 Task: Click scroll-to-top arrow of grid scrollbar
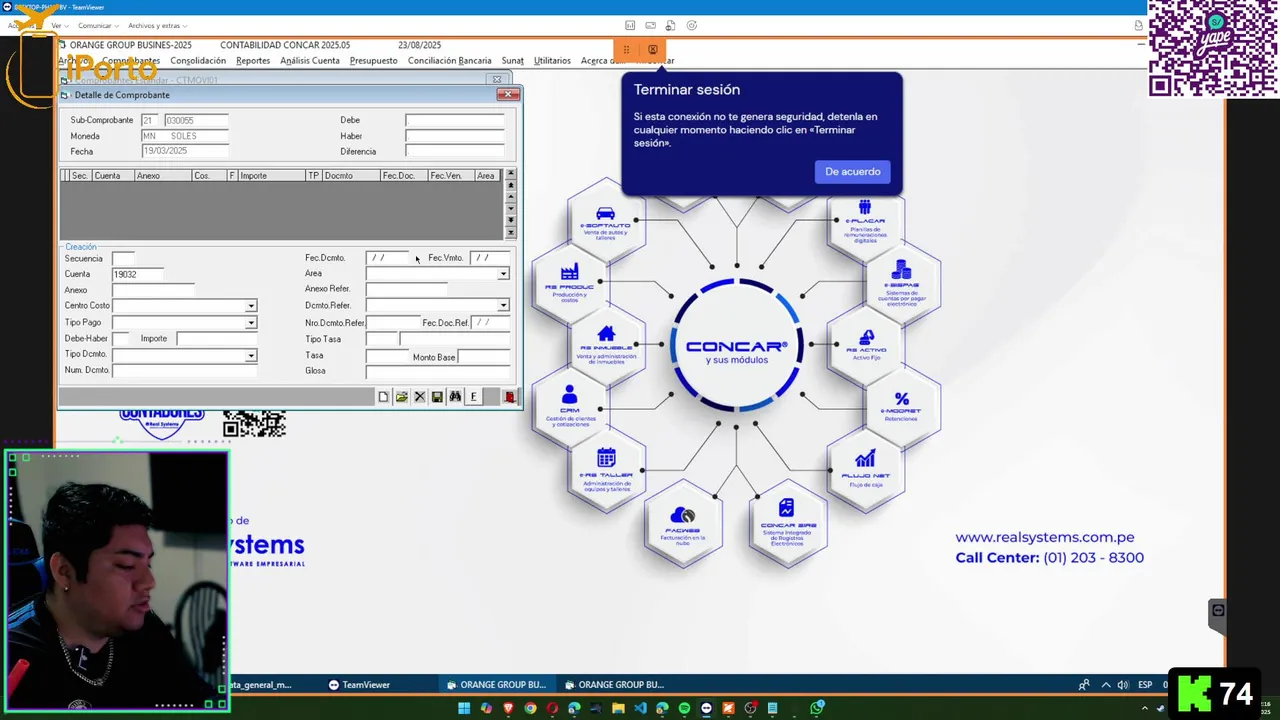click(x=511, y=174)
